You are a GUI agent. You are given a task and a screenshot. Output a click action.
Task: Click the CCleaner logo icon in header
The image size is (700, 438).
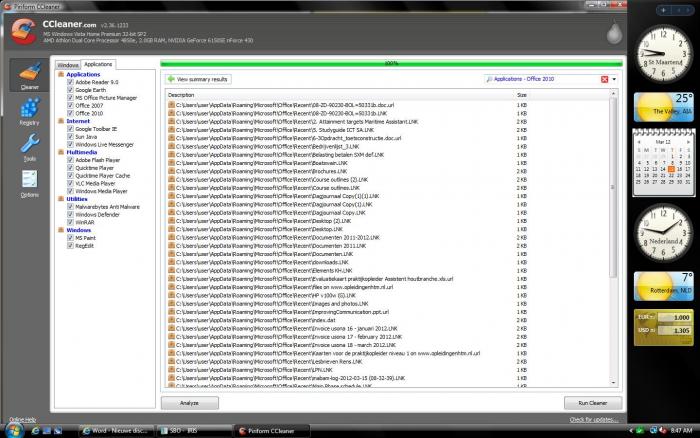[x=23, y=31]
